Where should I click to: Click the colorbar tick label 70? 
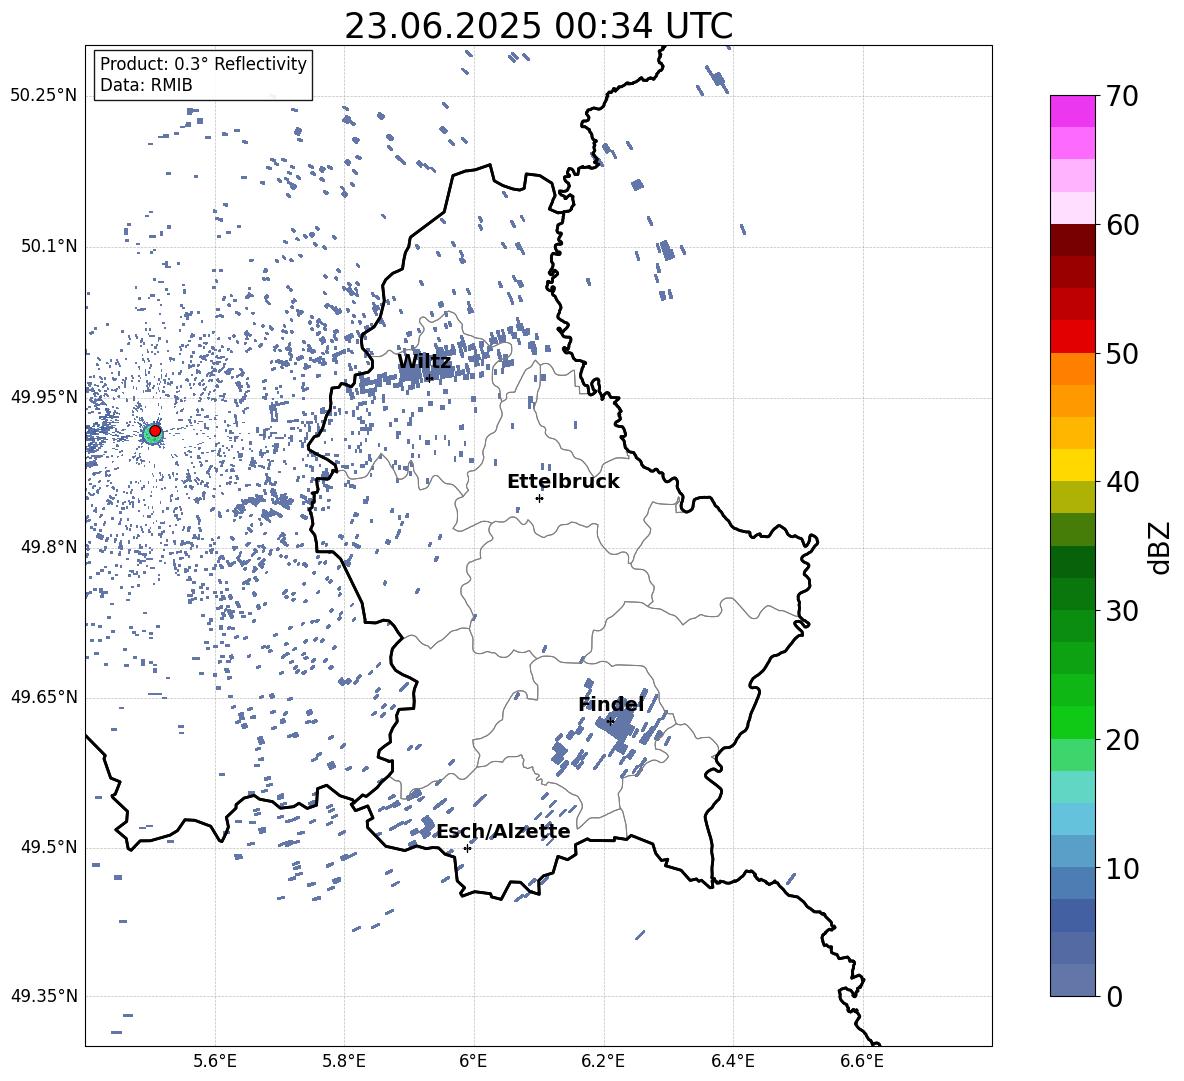pyautogui.click(x=1122, y=96)
